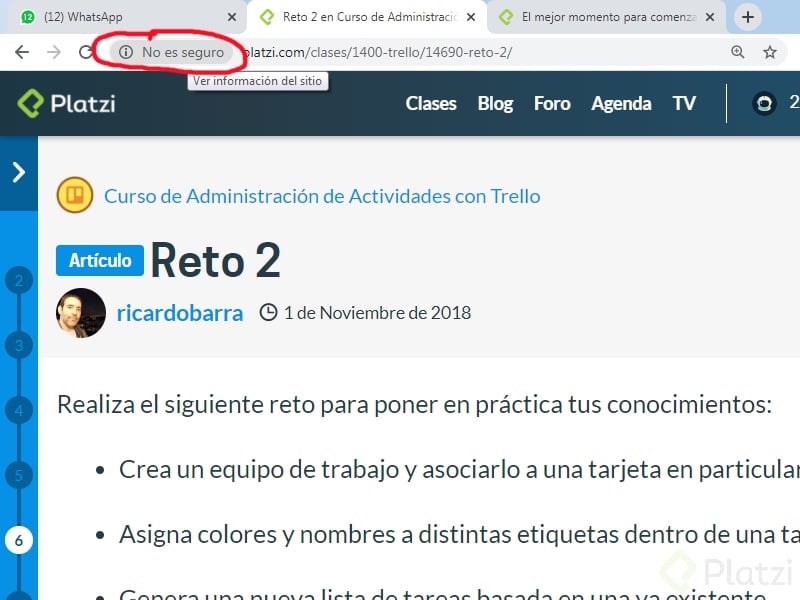Click the 'Asigna colores y nombres' bullet

click(x=459, y=535)
